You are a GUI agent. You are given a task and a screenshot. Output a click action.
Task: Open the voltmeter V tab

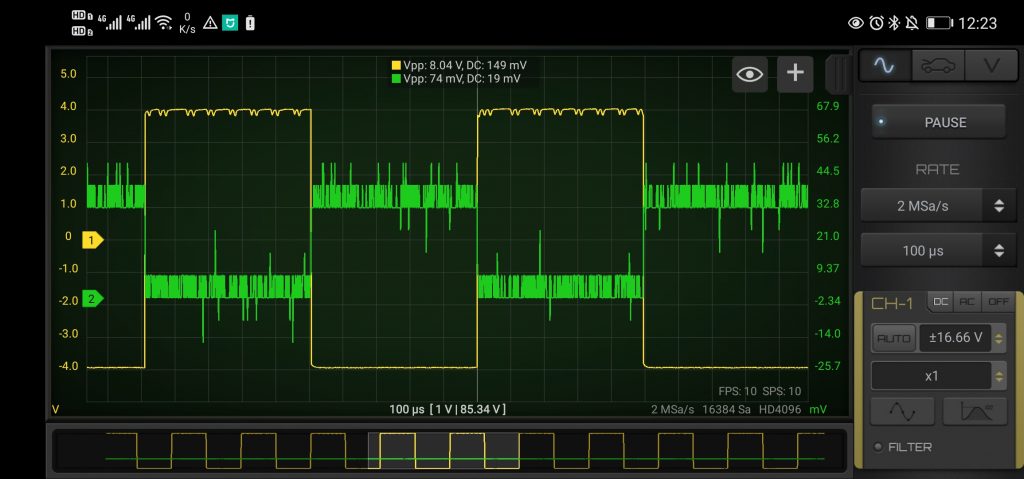point(990,65)
